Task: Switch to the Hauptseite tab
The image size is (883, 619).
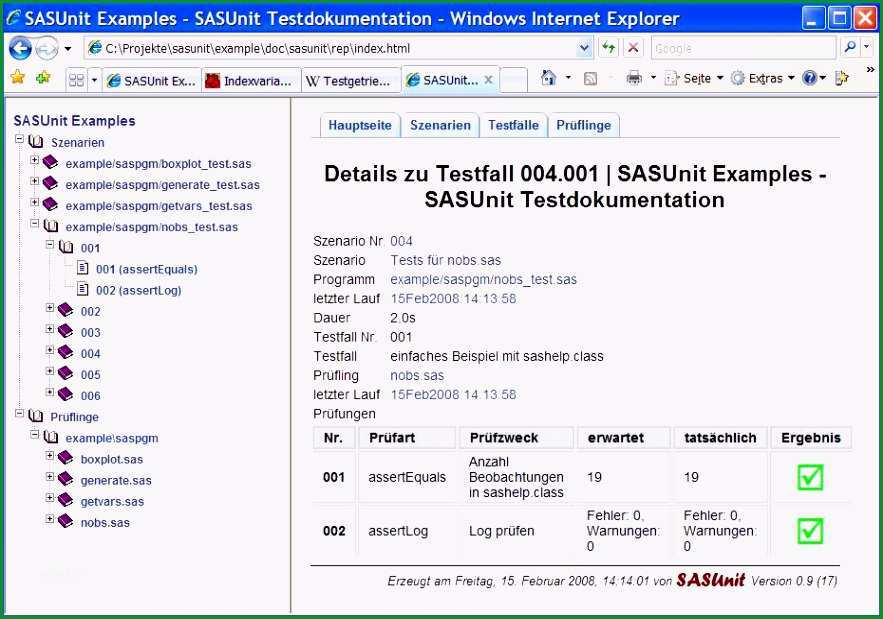Action: (x=360, y=125)
